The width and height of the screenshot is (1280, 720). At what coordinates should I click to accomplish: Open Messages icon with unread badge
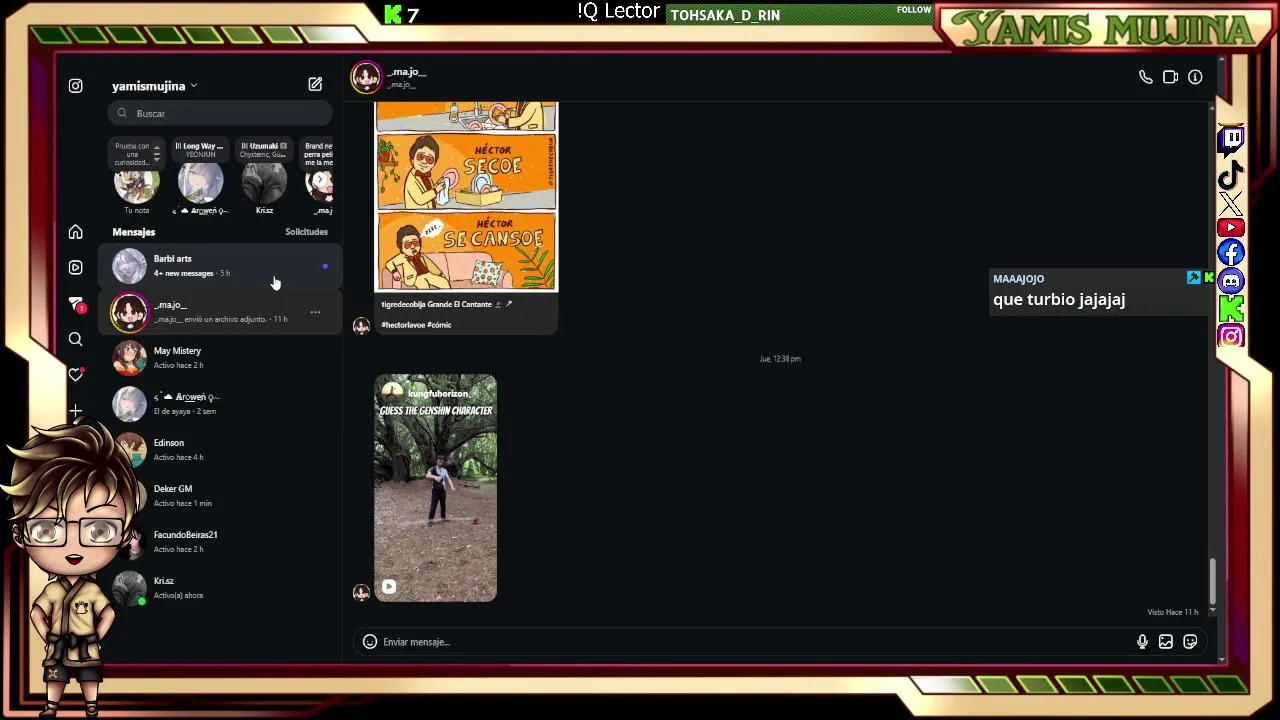tap(76, 303)
